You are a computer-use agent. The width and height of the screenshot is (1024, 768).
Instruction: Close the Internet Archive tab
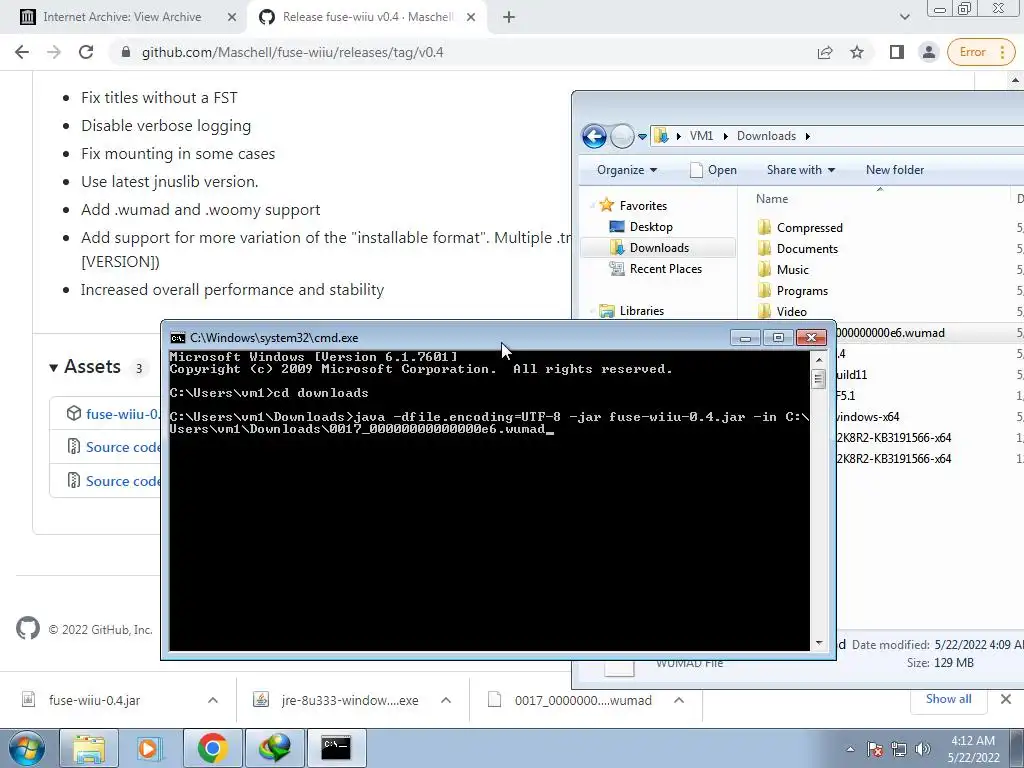[231, 17]
